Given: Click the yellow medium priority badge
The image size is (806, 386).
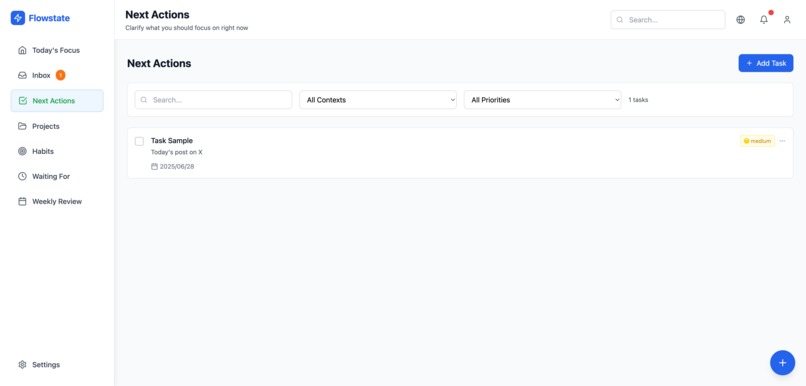Looking at the screenshot, I should (757, 141).
